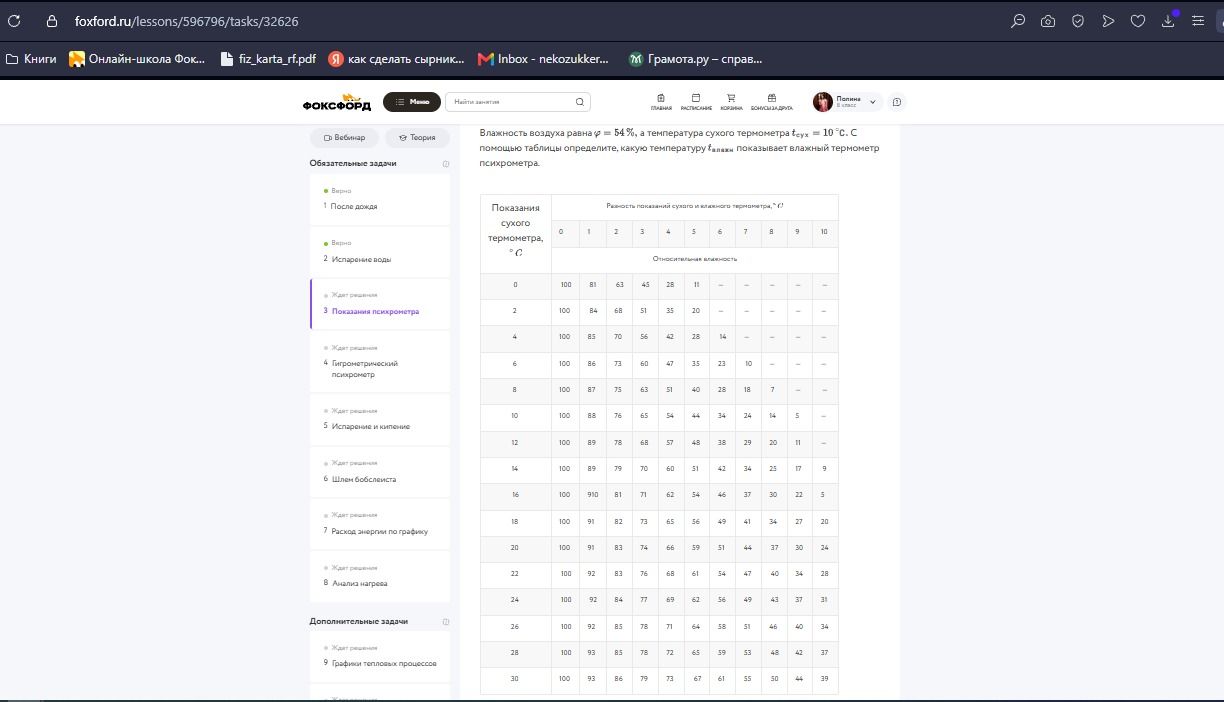Select task 6 Шлем бобслеиста

(380, 472)
